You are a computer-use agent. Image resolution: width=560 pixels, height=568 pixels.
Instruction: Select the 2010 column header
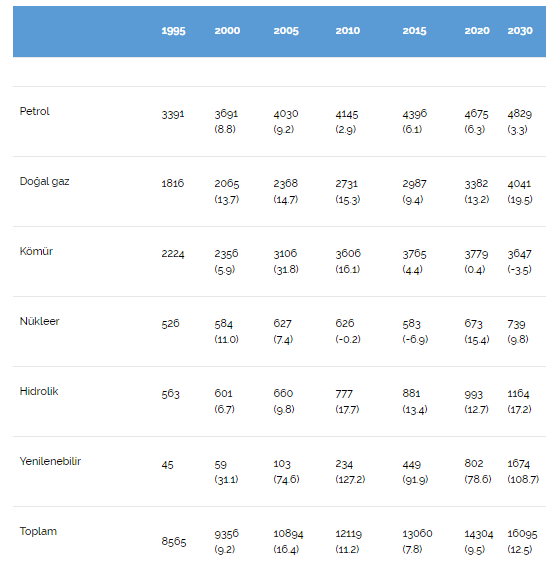tap(347, 31)
